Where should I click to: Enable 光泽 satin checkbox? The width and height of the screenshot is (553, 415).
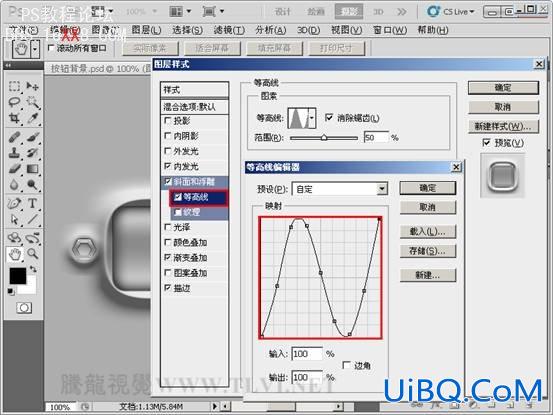tap(168, 227)
